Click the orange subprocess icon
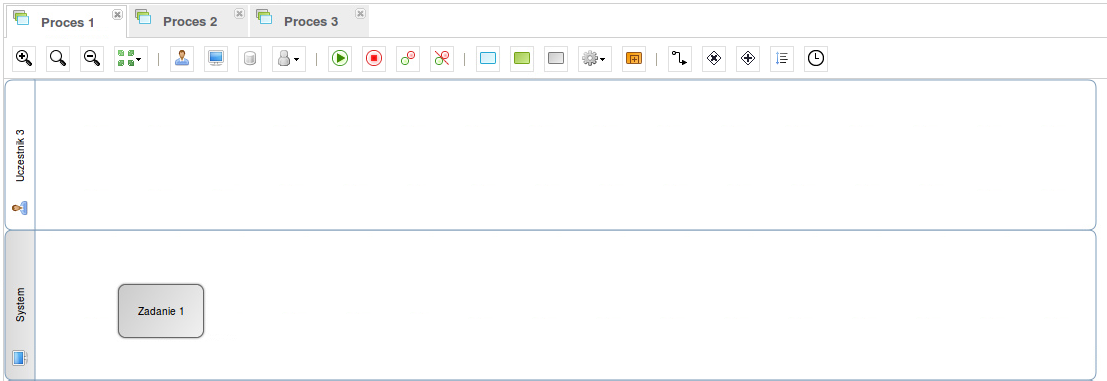The width and height of the screenshot is (1107, 381). (634, 59)
